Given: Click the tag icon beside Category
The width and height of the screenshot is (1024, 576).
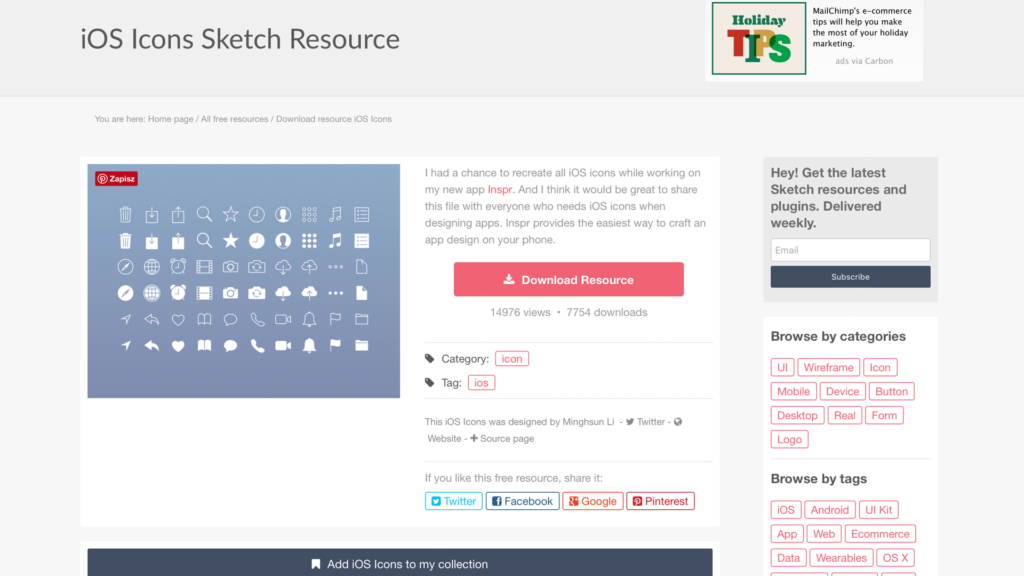Looking at the screenshot, I should (429, 359).
